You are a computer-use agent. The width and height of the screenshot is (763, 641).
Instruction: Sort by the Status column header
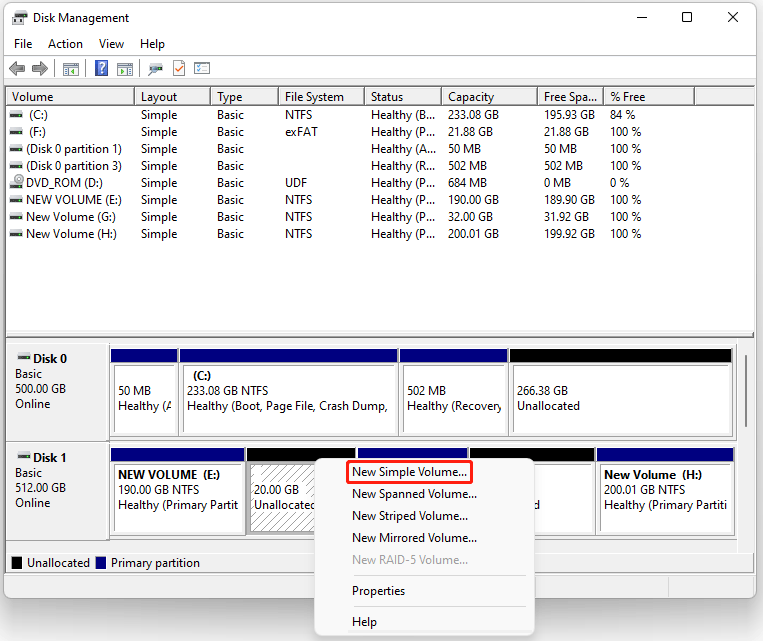(403, 97)
